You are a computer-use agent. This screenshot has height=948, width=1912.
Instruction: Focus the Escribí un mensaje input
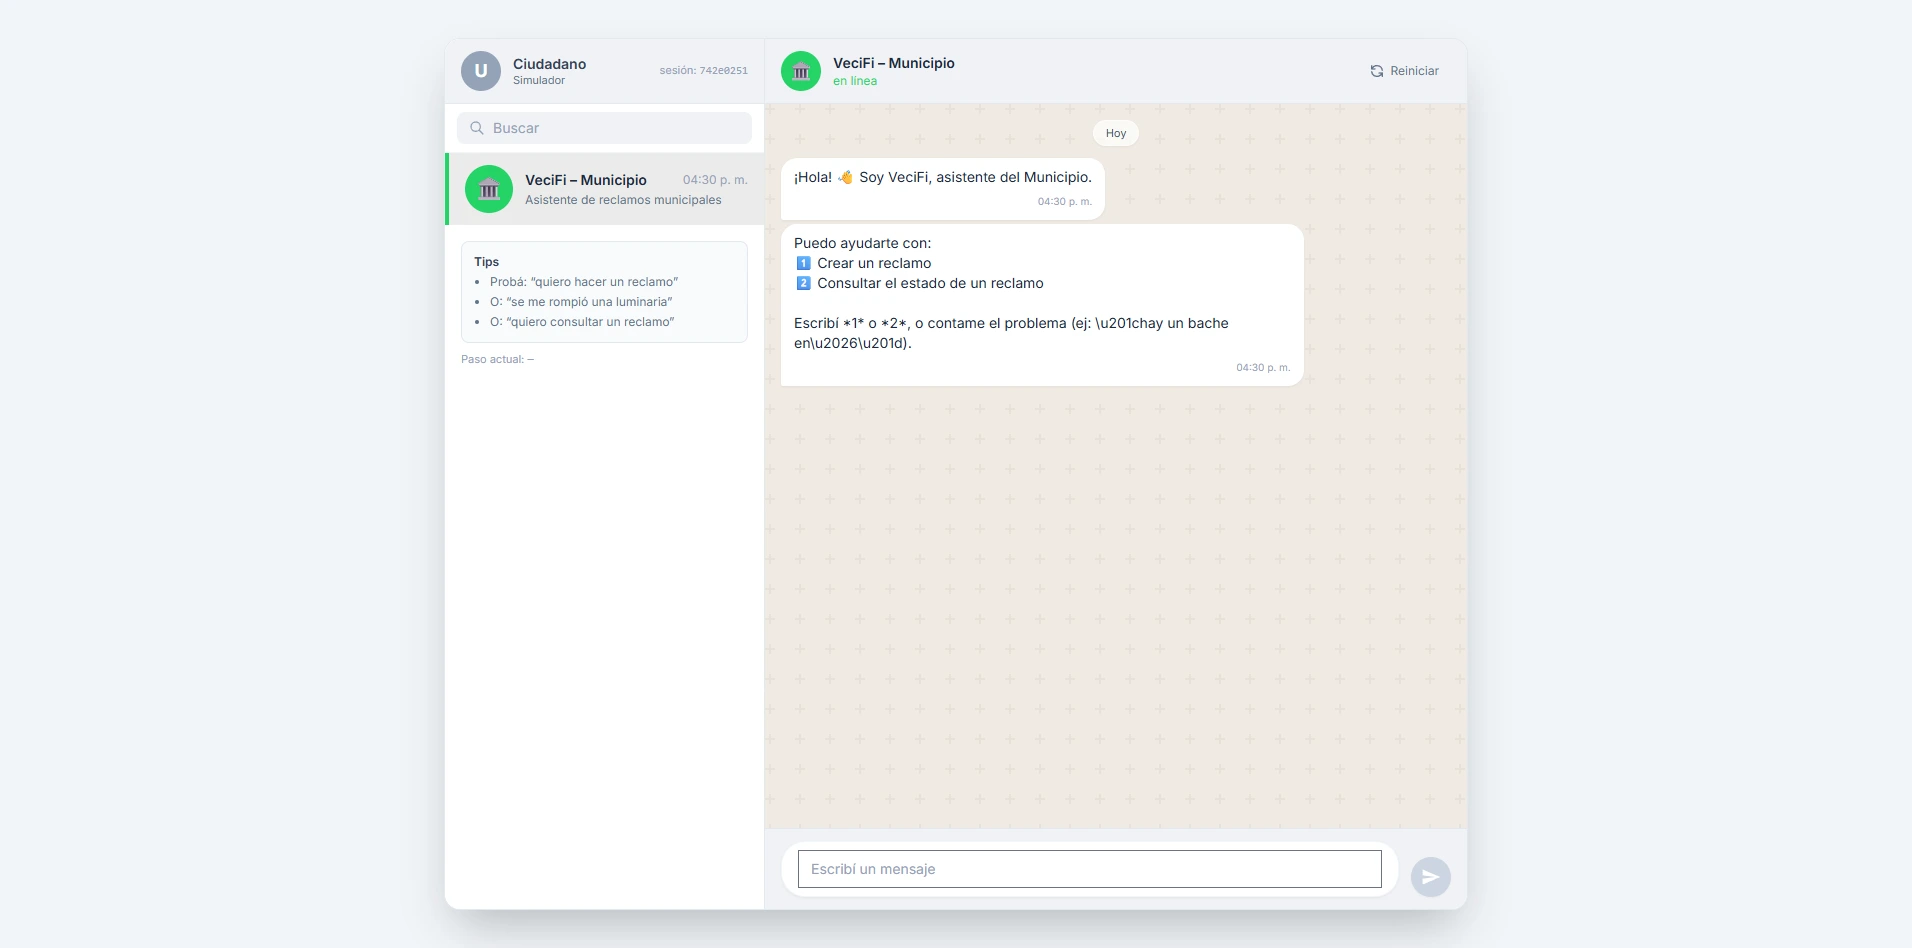click(x=1090, y=869)
